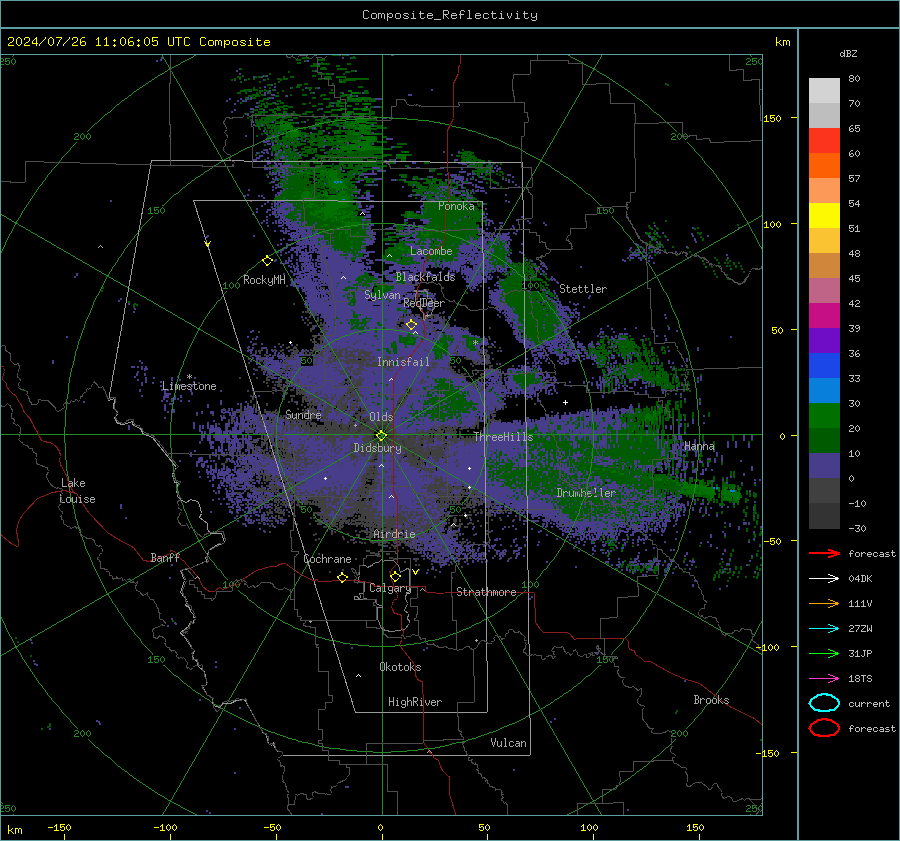The height and width of the screenshot is (841, 900).
Task: Pick the magenta swatch in dBZ legend
Action: tap(824, 315)
